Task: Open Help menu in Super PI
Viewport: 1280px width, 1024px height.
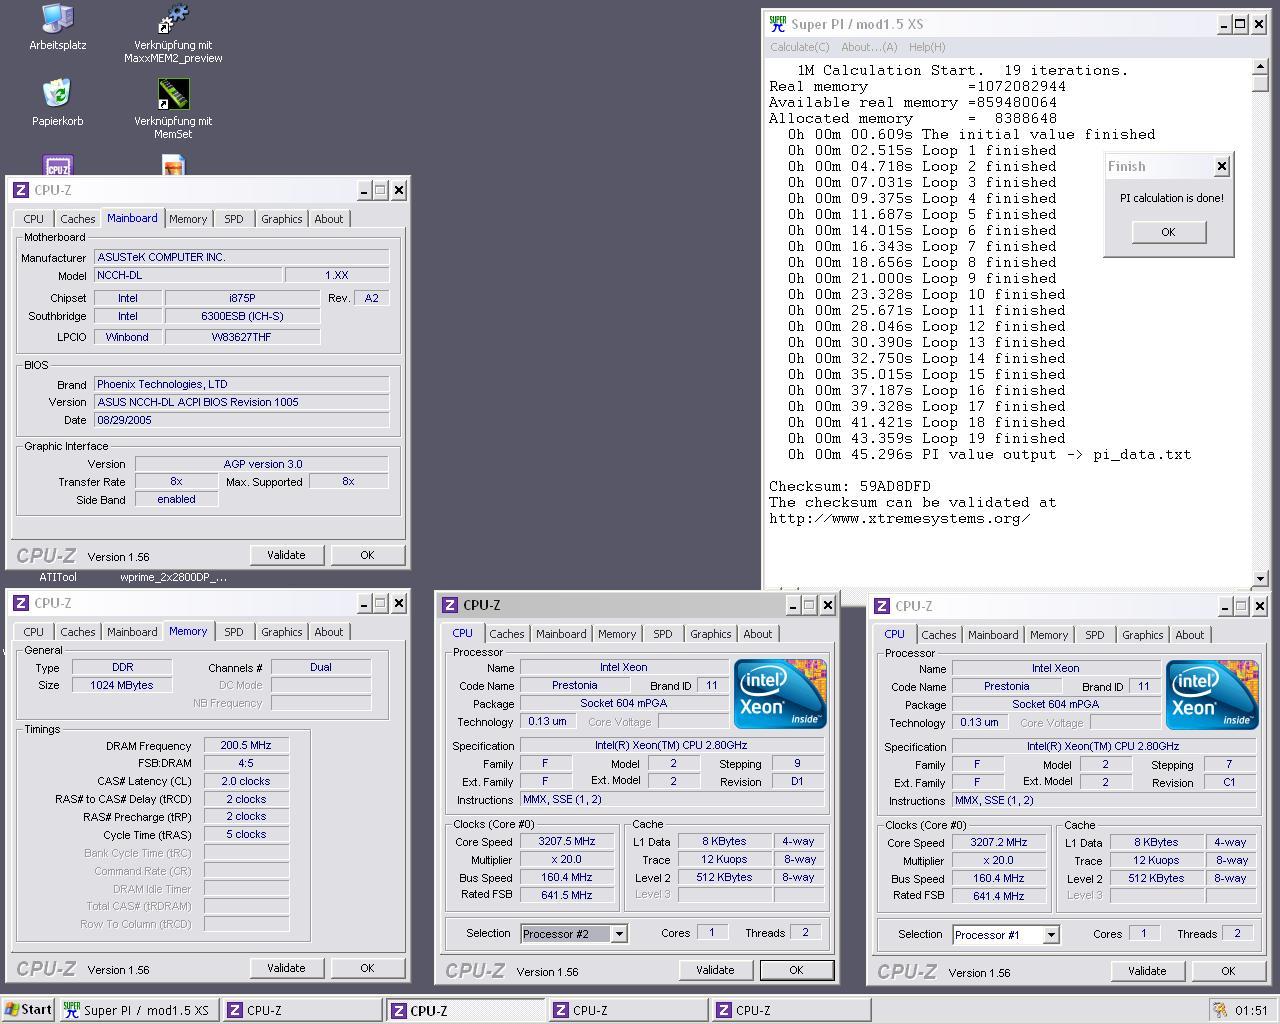Action: tap(927, 47)
